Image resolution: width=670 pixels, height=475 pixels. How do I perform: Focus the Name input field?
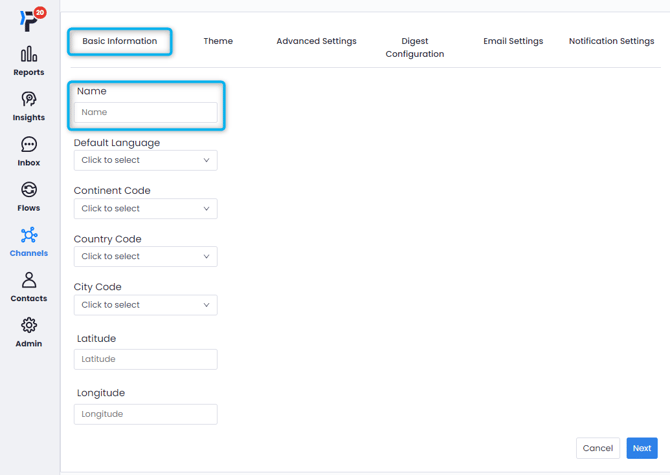(x=145, y=113)
